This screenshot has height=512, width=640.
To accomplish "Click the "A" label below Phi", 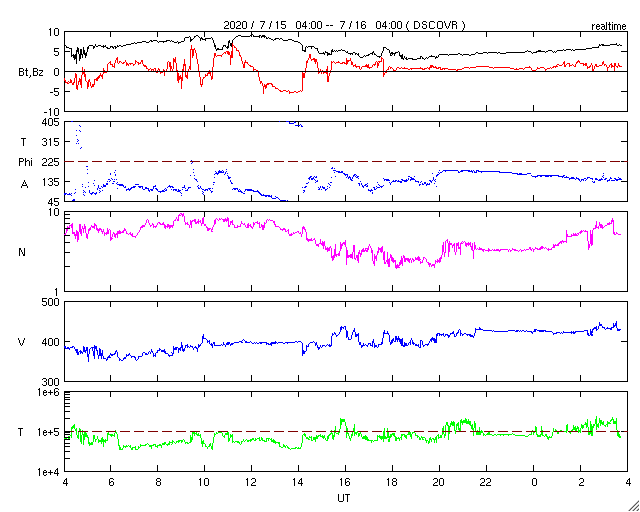I will [x=24, y=185].
